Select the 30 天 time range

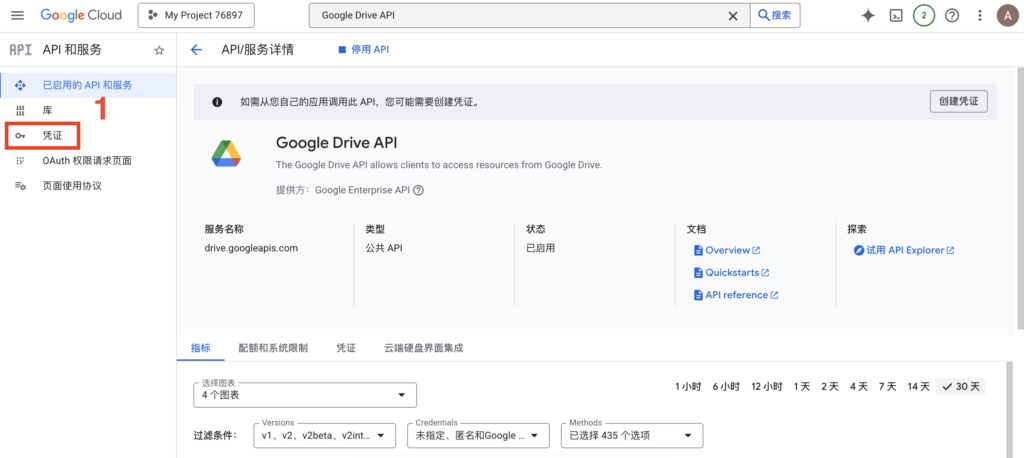pos(961,386)
